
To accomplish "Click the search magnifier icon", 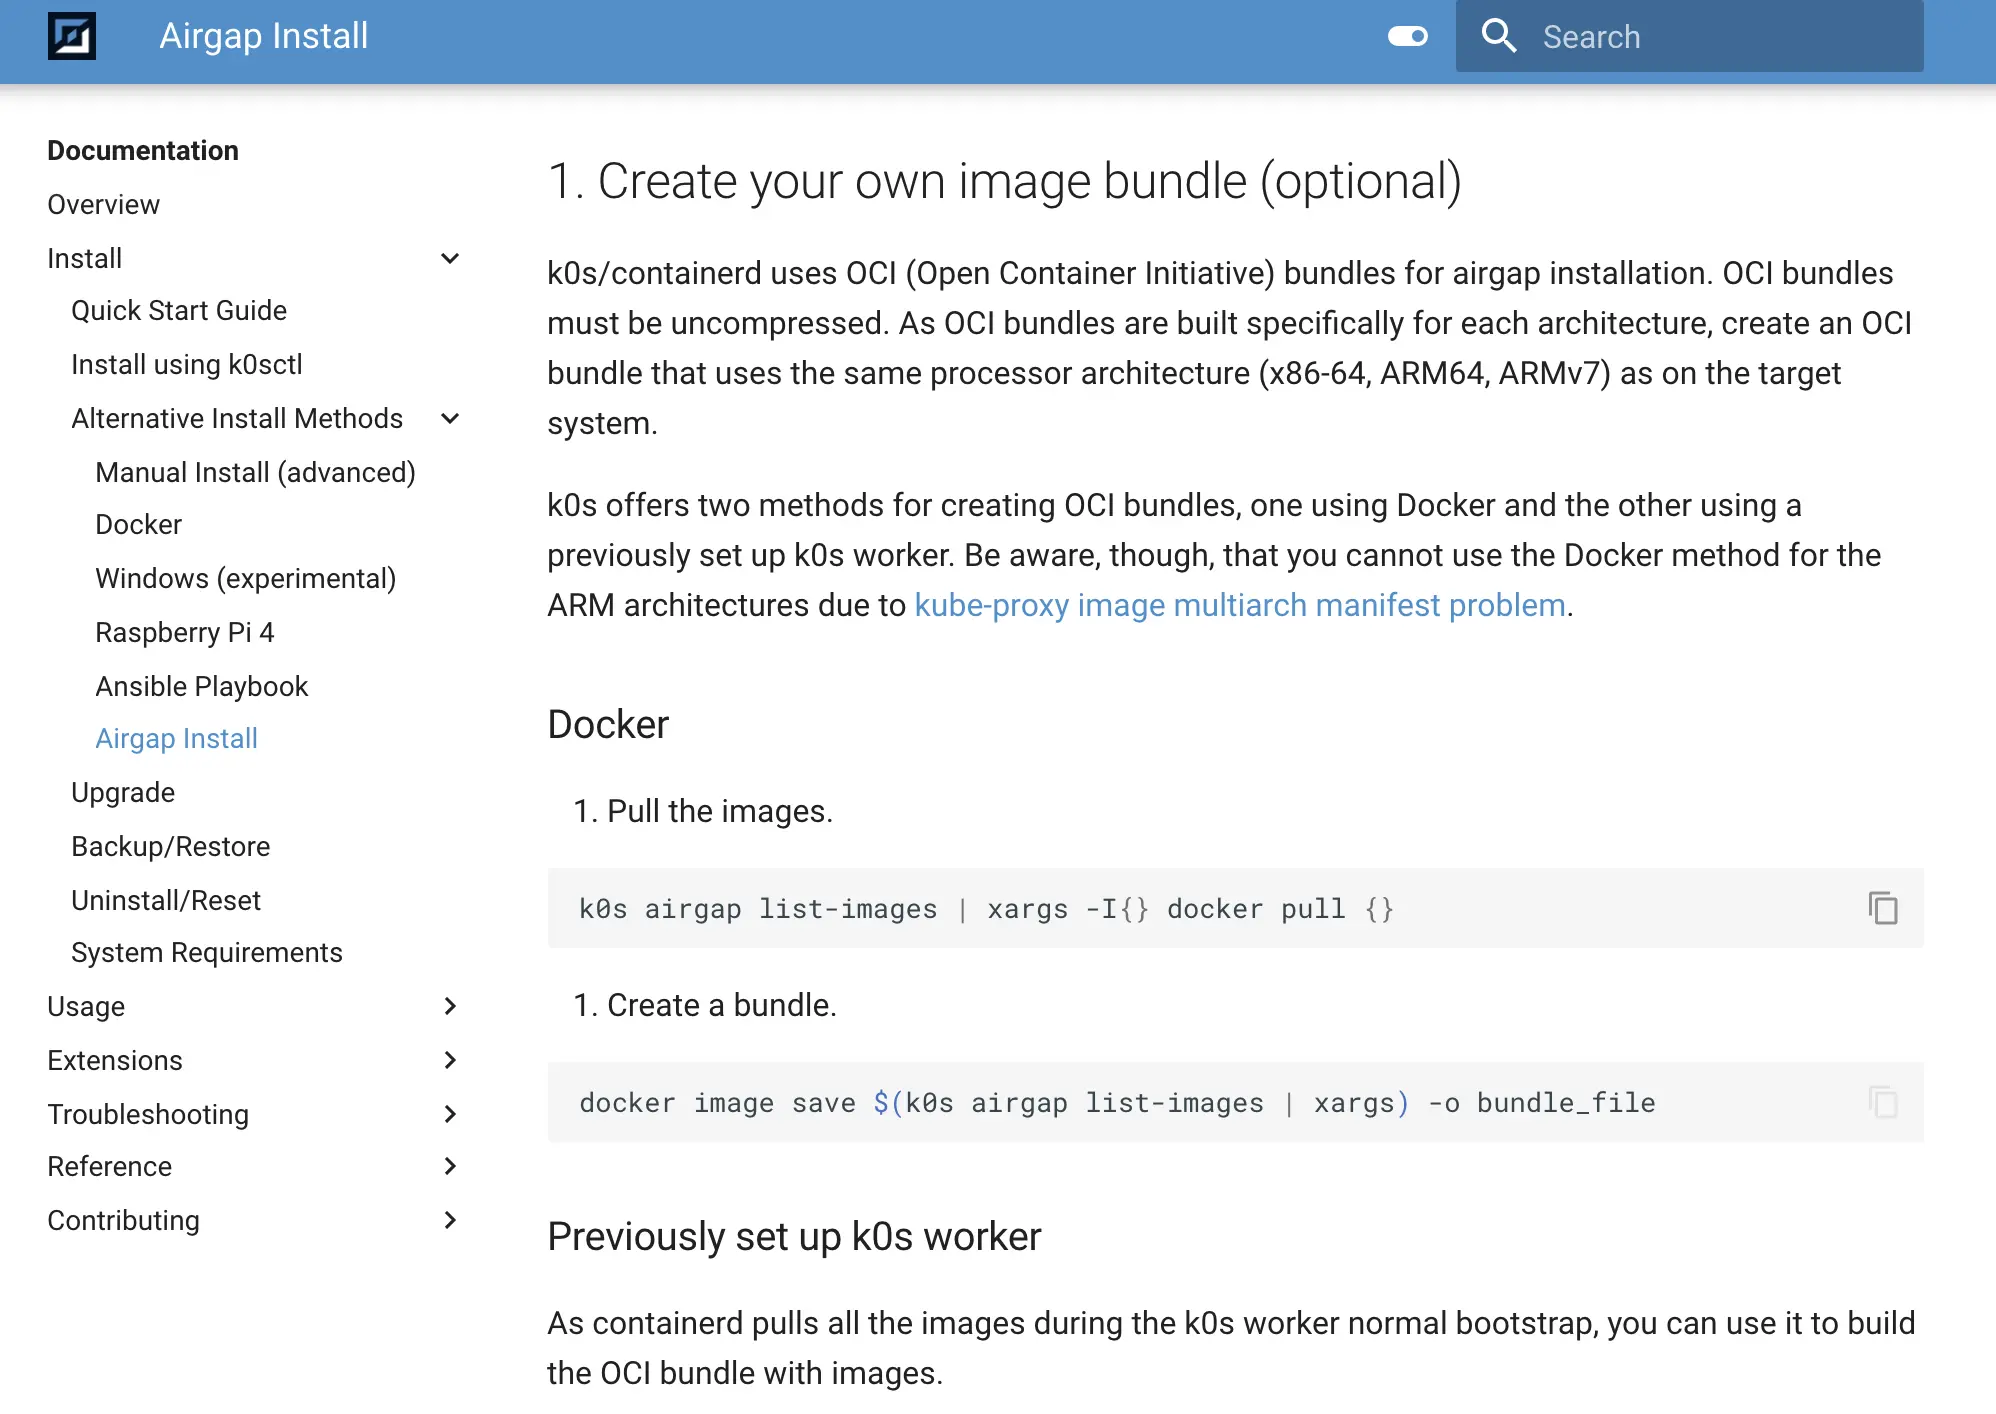I will tap(1499, 36).
